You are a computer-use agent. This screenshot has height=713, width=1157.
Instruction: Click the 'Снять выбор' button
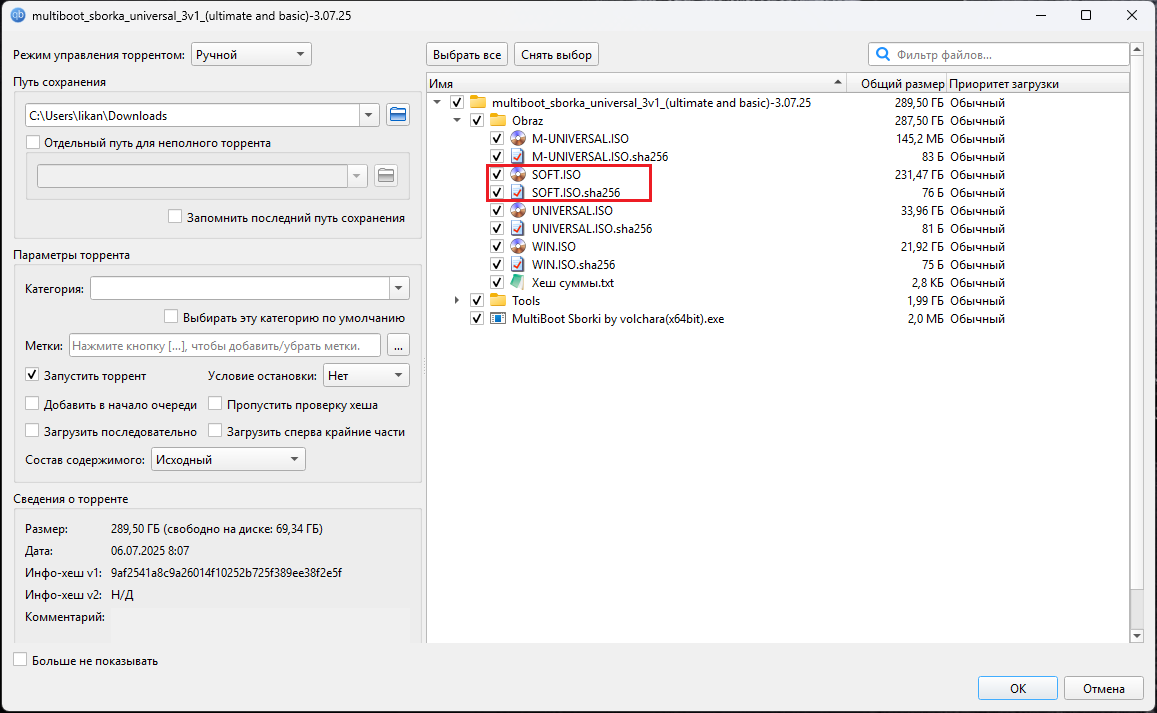(556, 55)
